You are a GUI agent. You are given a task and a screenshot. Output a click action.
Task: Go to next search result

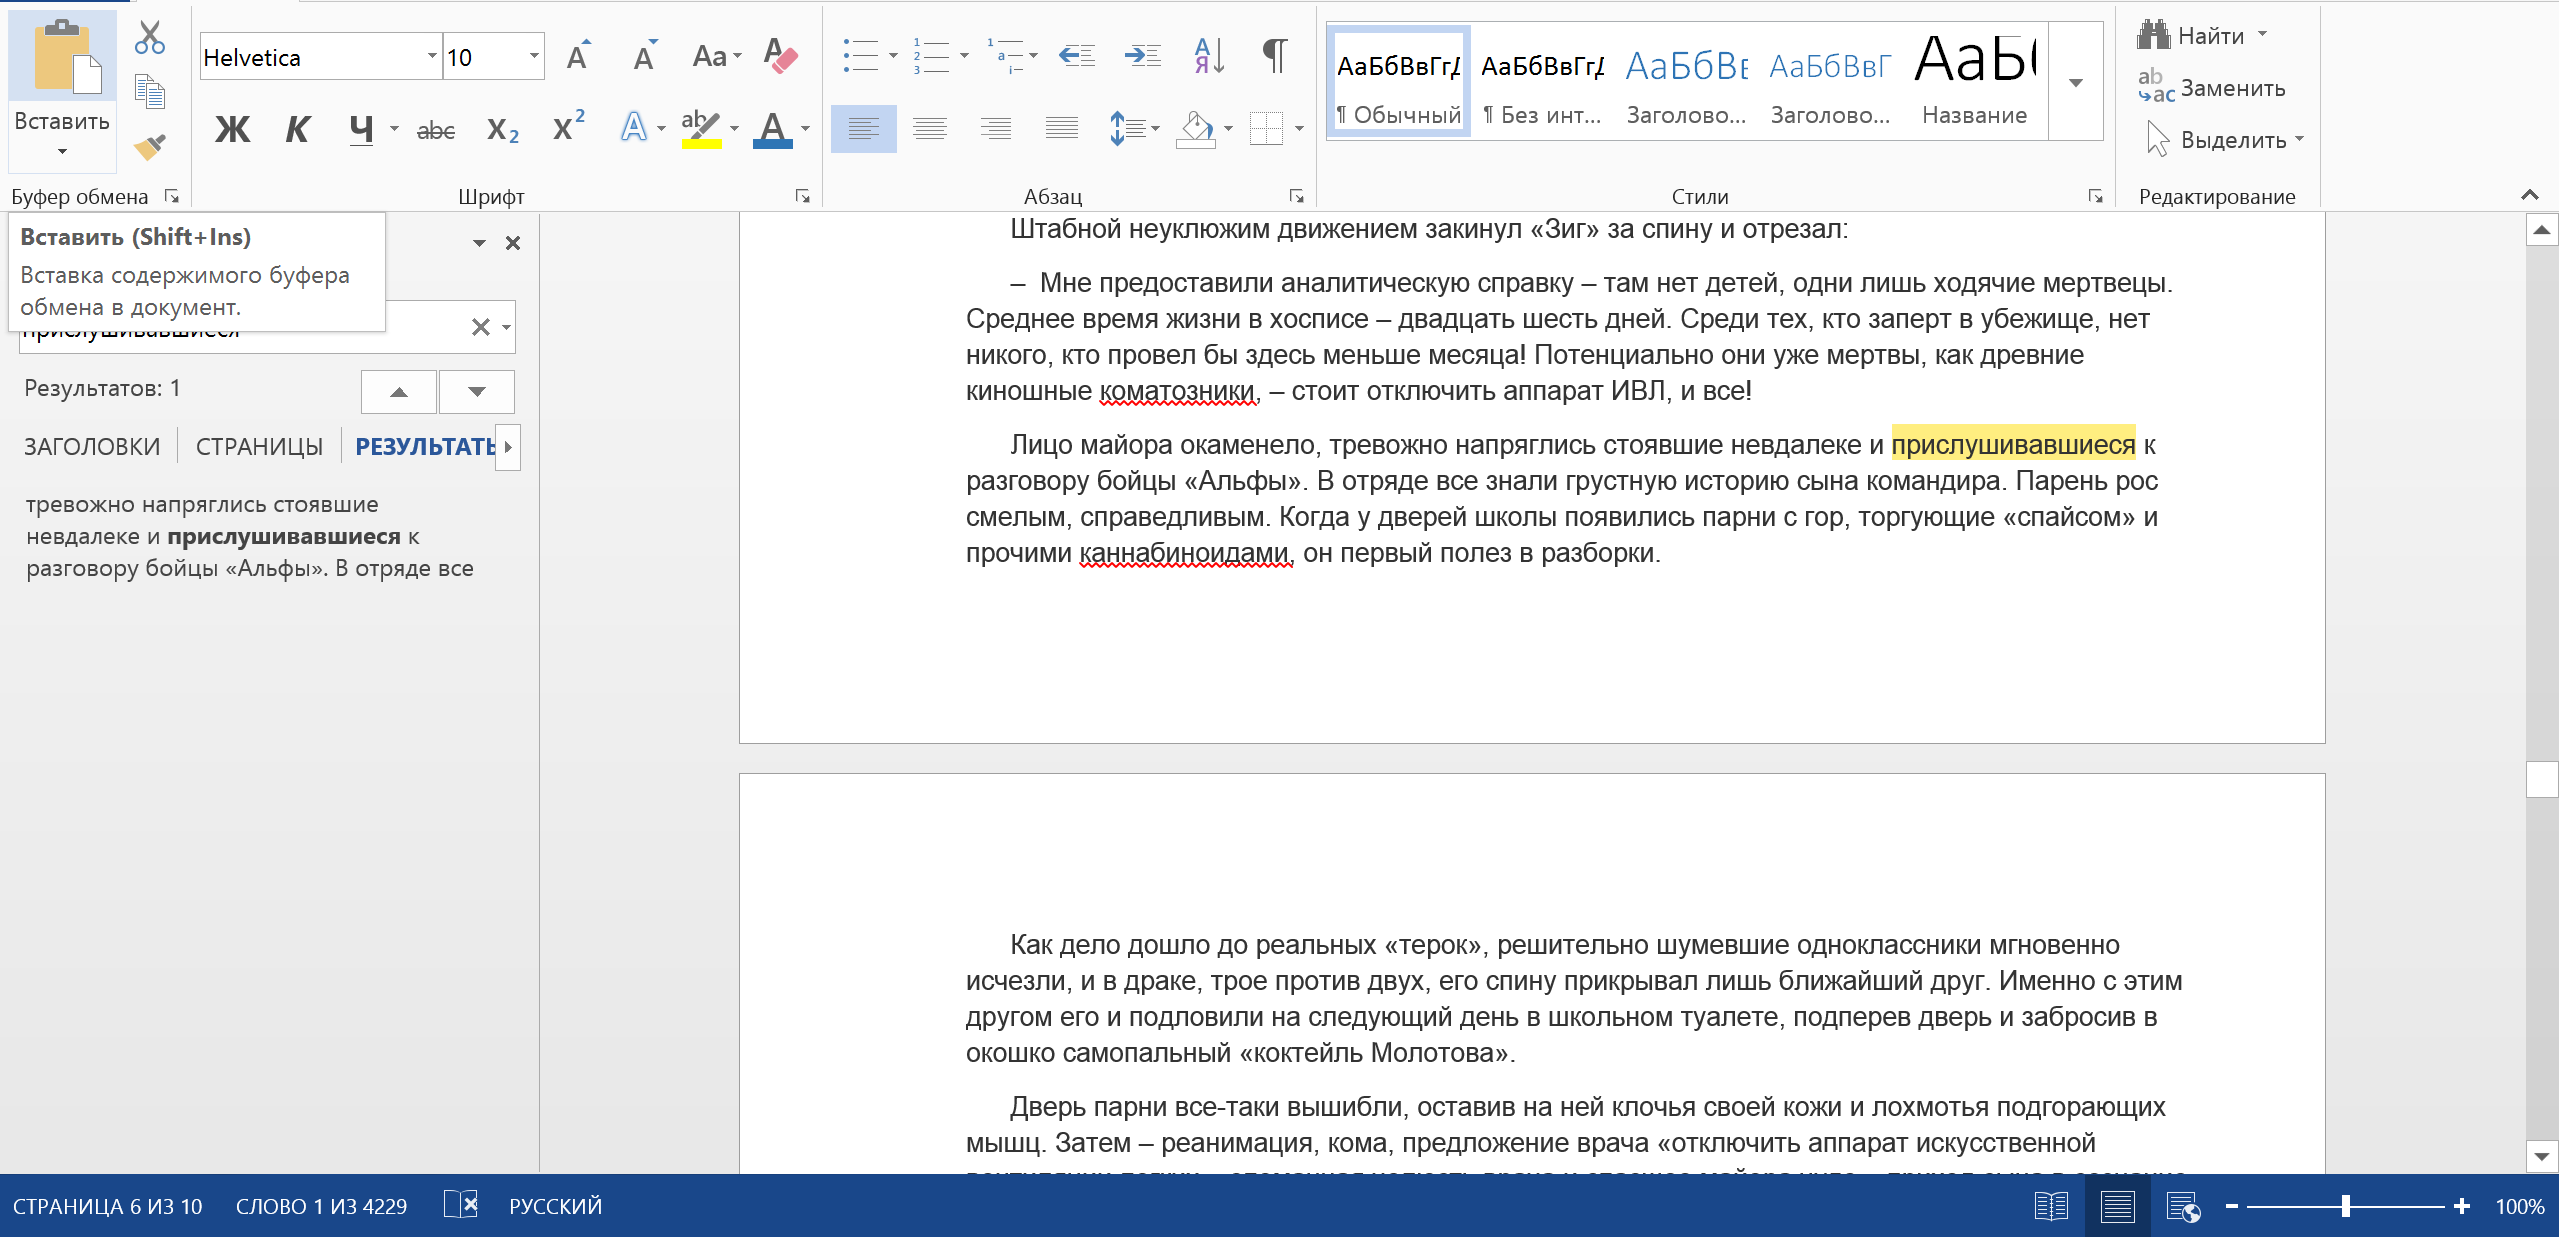pos(477,392)
